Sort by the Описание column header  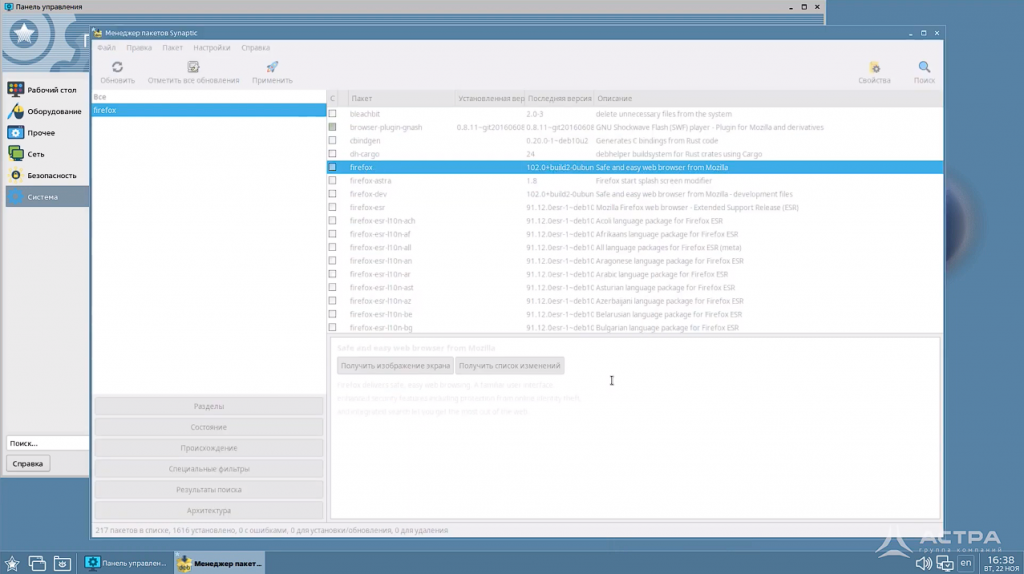click(x=768, y=99)
